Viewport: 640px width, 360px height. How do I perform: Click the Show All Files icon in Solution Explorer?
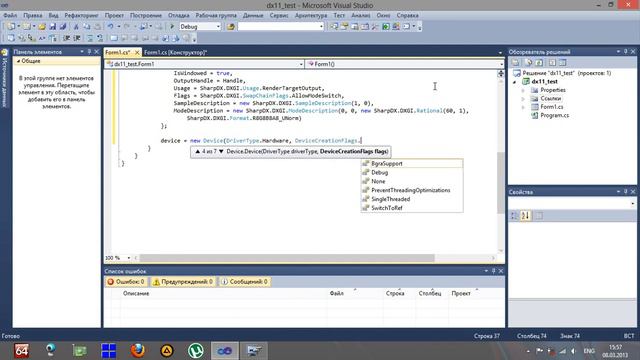529,62
